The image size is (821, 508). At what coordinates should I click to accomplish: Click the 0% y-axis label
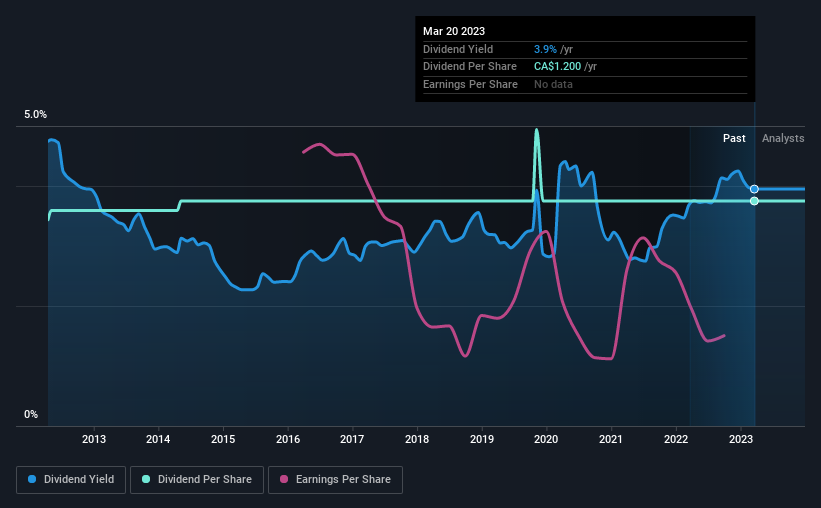point(31,414)
